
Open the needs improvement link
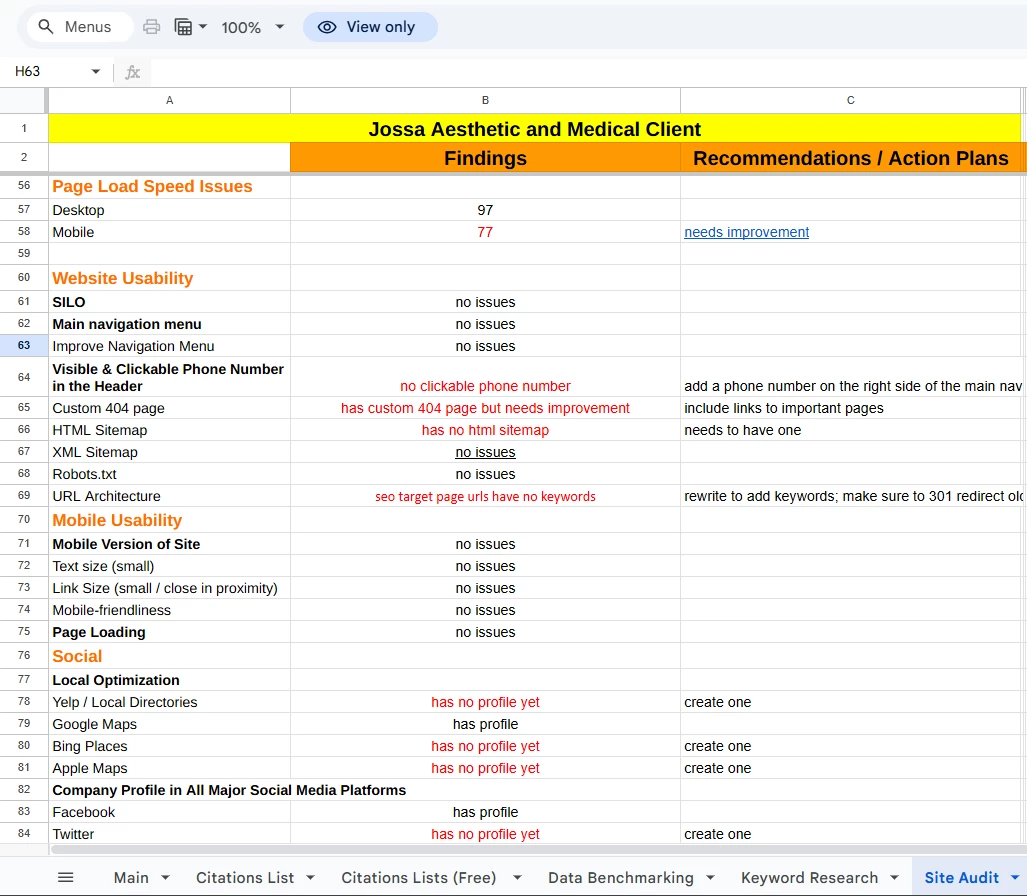pos(747,233)
